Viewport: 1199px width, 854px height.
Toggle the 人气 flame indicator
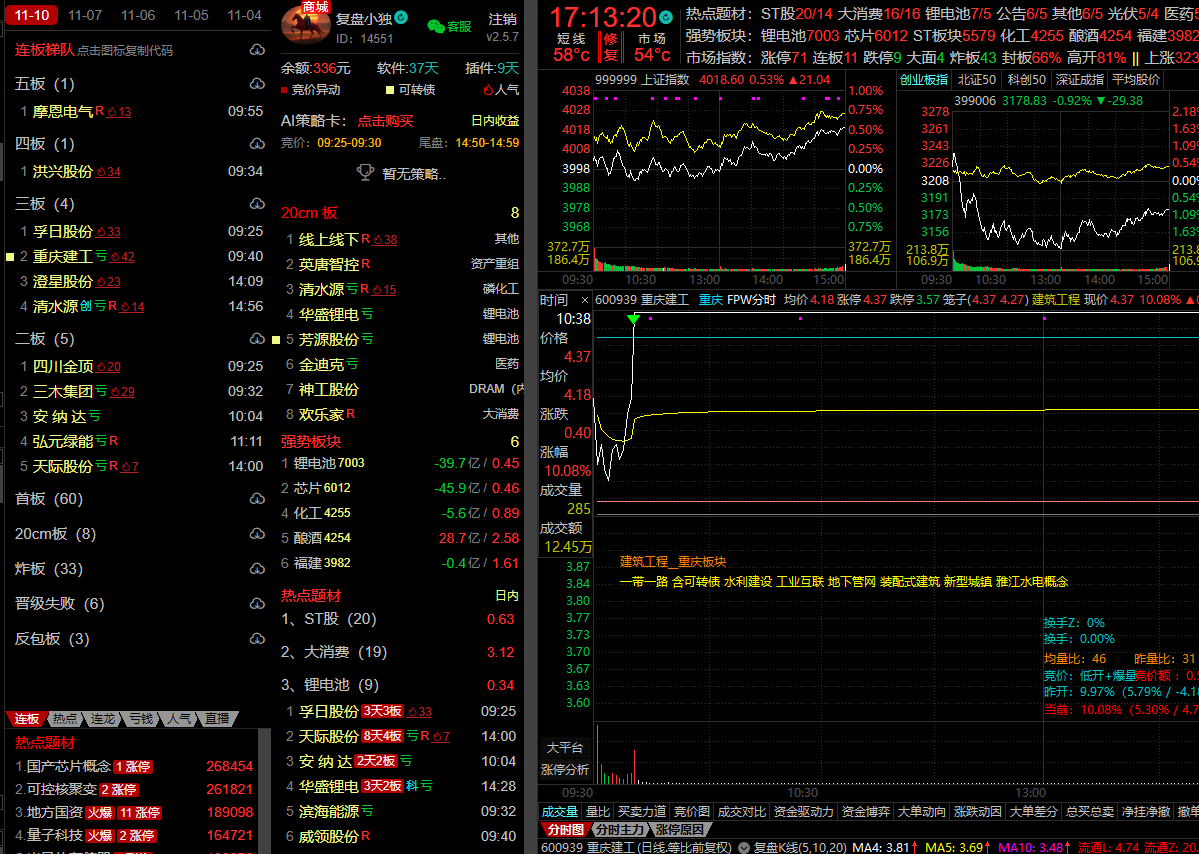tap(488, 90)
